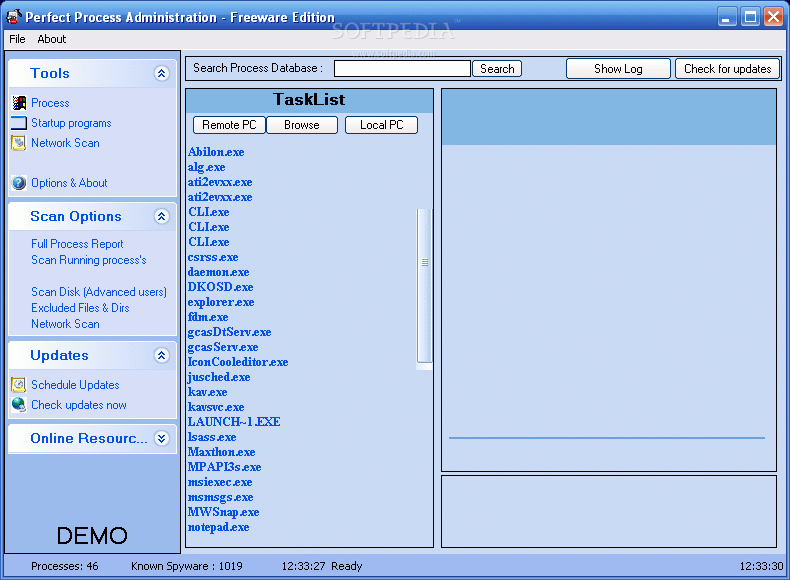Click Check updates now link
The image size is (790, 580).
pyautogui.click(x=79, y=405)
